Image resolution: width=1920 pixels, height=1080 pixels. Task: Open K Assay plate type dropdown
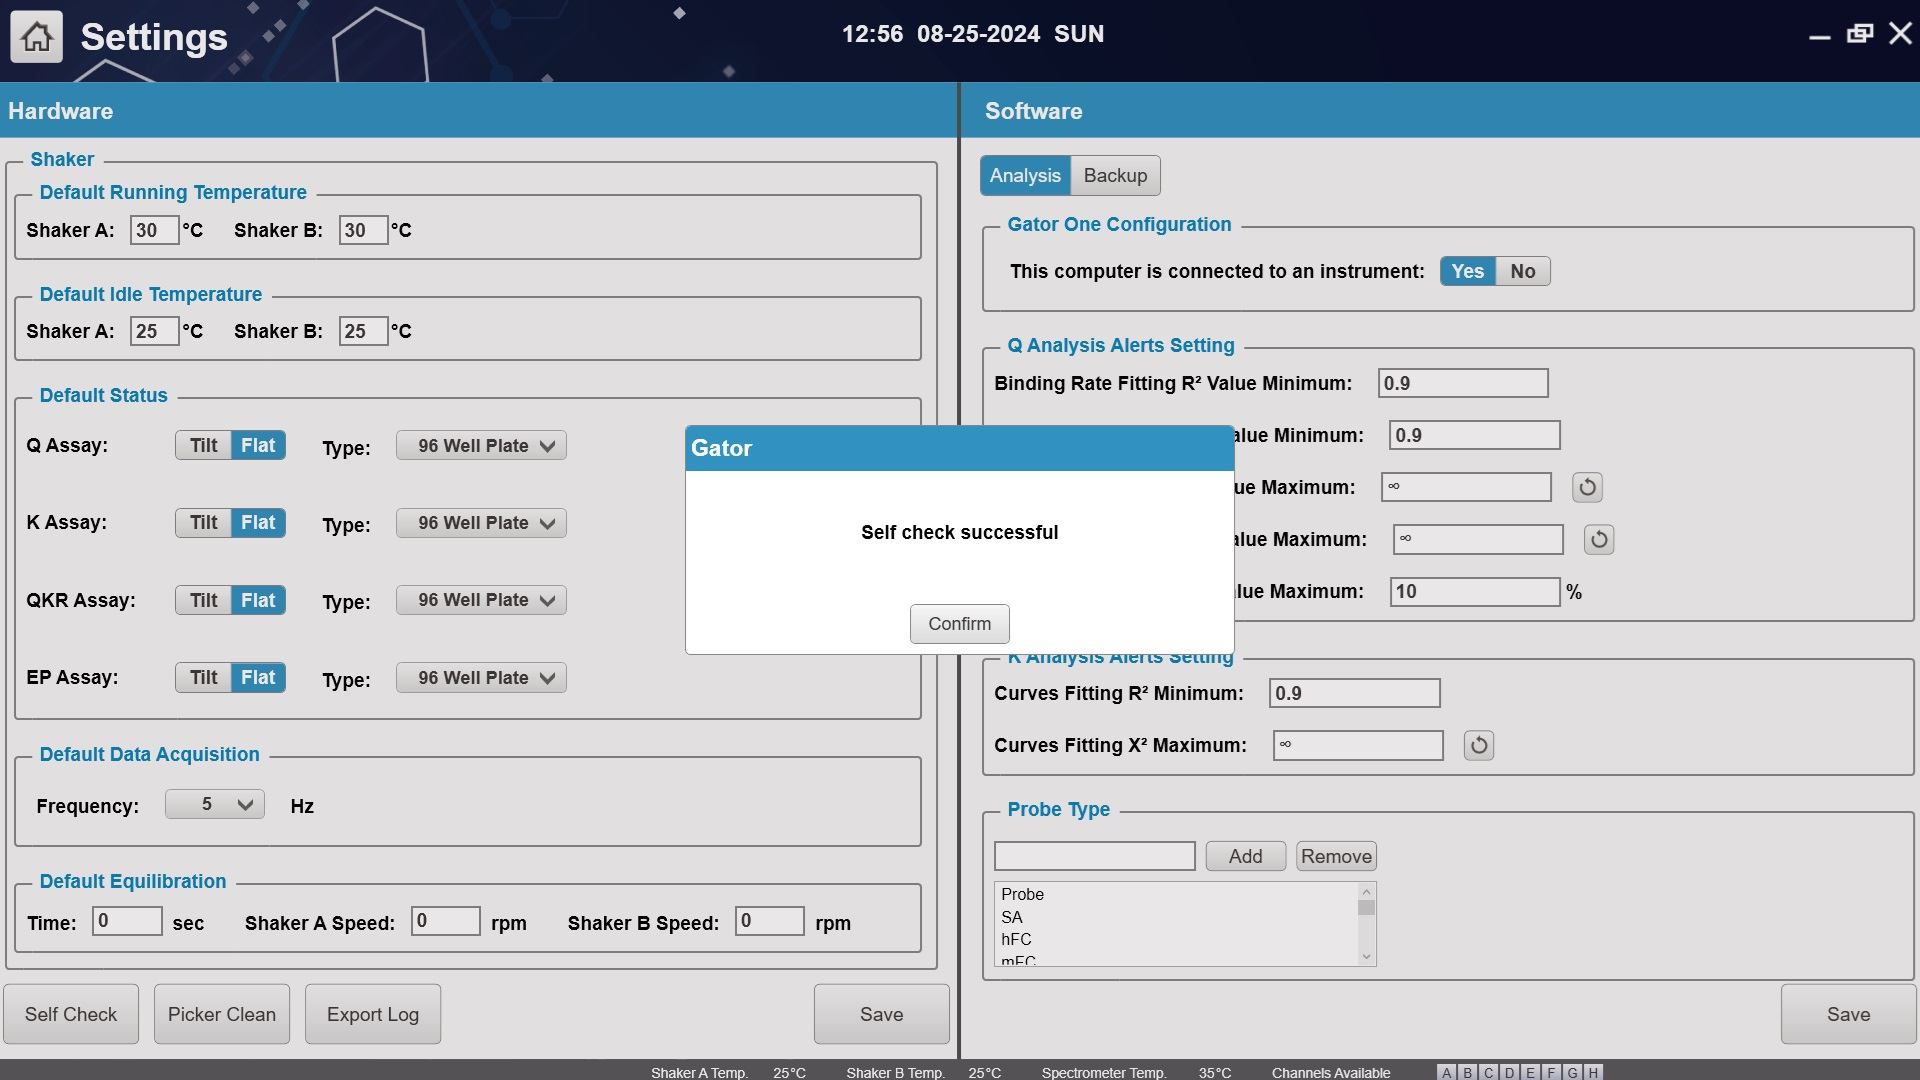pyautogui.click(x=481, y=522)
